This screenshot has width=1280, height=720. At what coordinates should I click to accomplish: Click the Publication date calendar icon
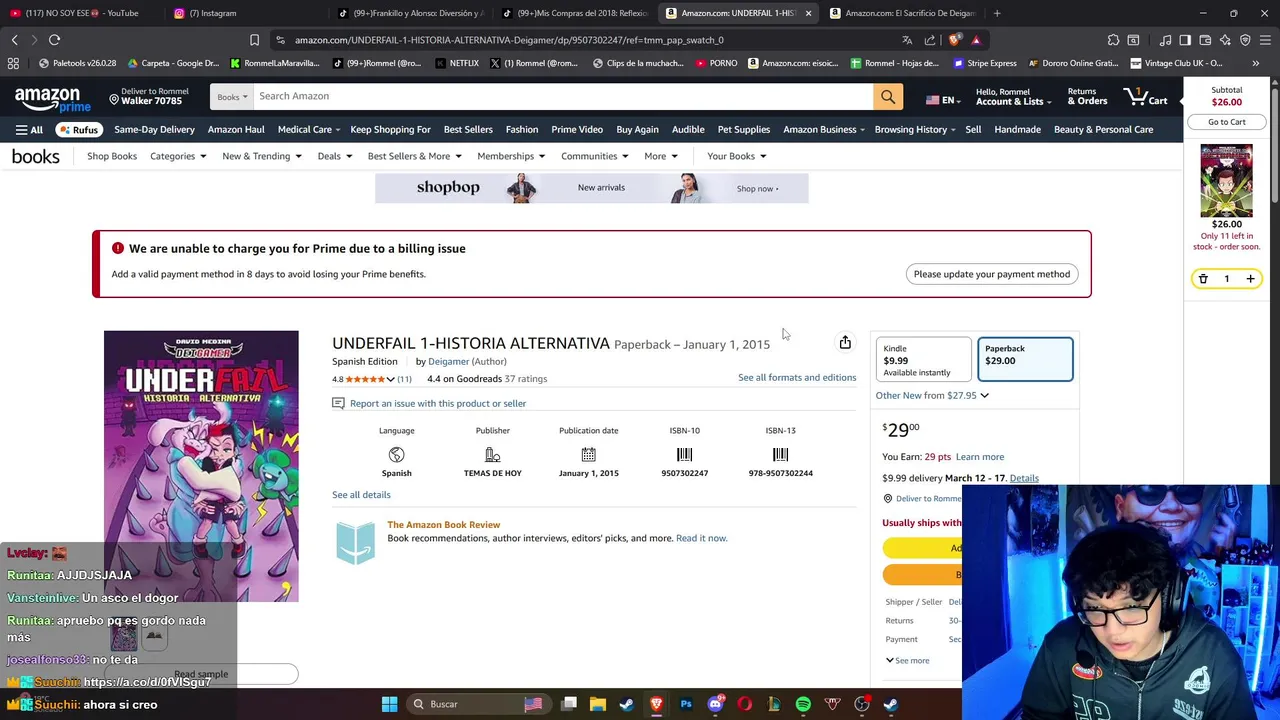coord(588,455)
